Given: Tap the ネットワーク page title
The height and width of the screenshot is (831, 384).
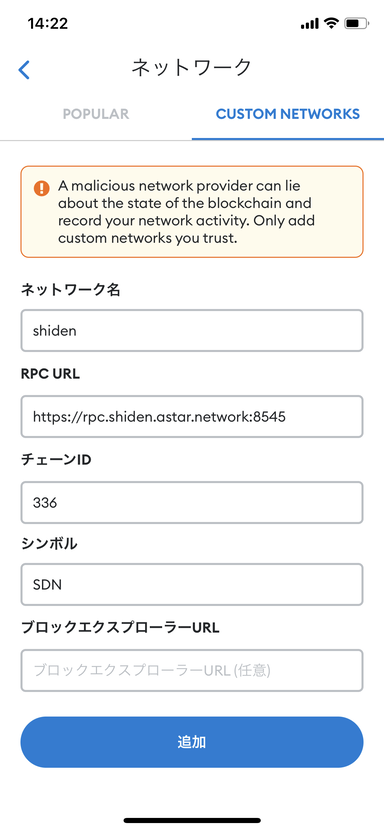Looking at the screenshot, I should [191, 68].
